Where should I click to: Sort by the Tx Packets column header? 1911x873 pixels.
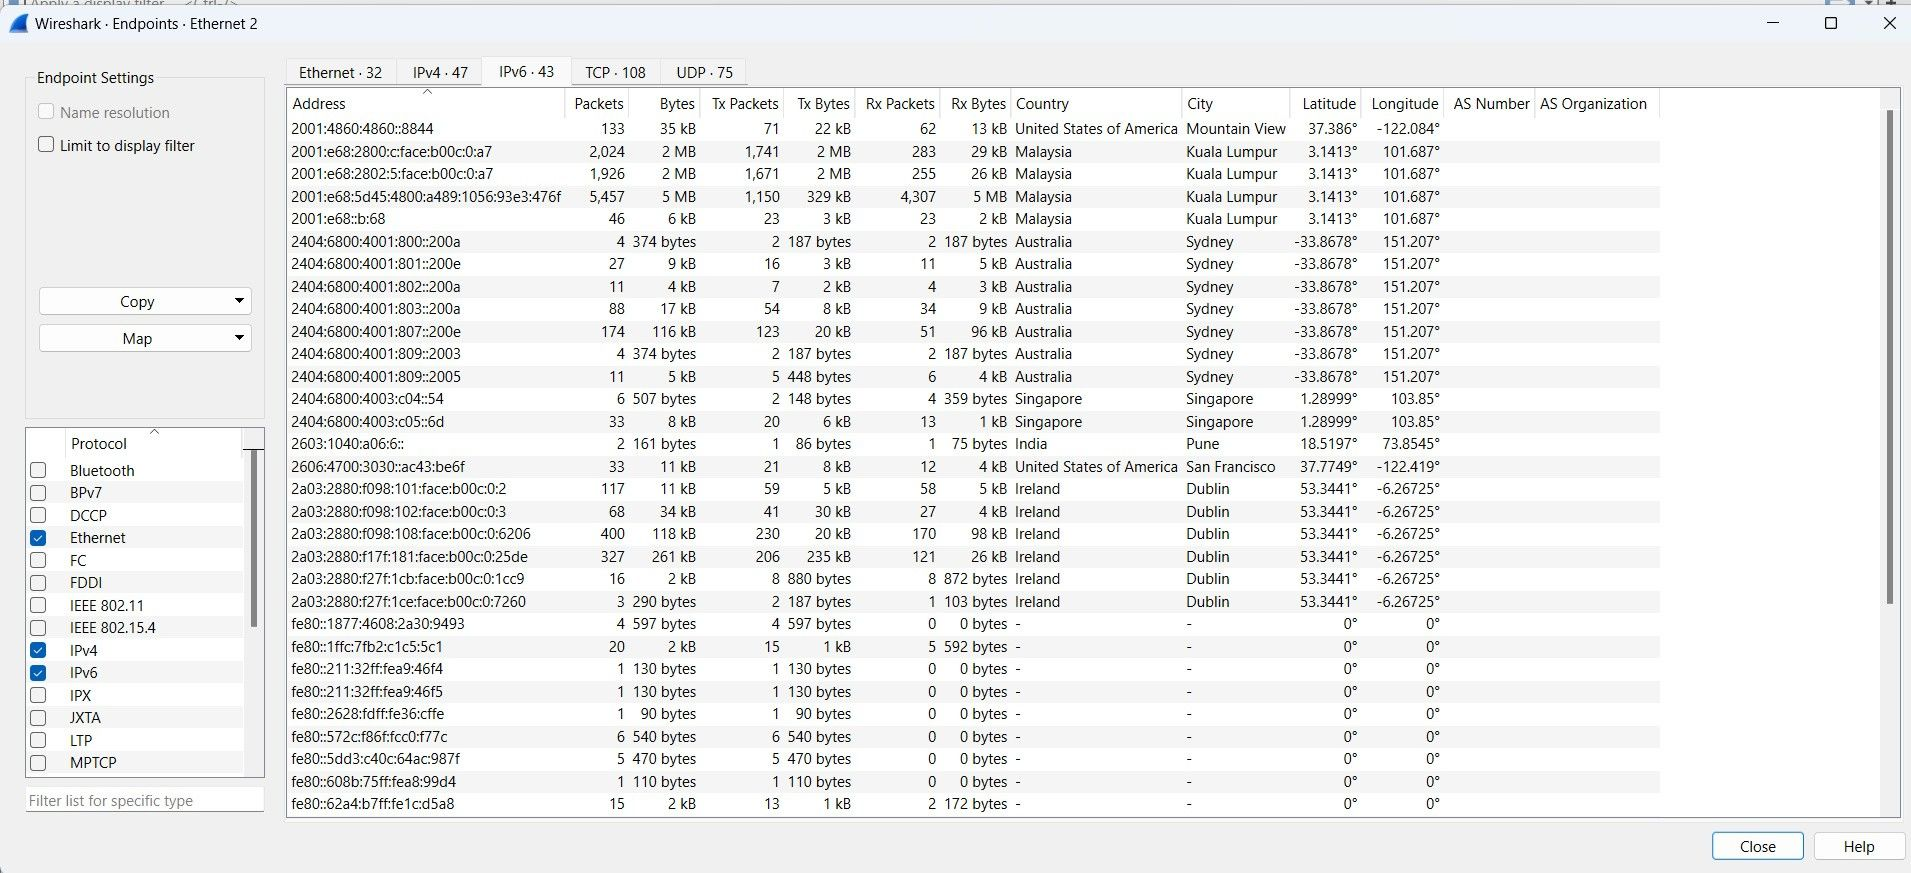[x=744, y=104]
